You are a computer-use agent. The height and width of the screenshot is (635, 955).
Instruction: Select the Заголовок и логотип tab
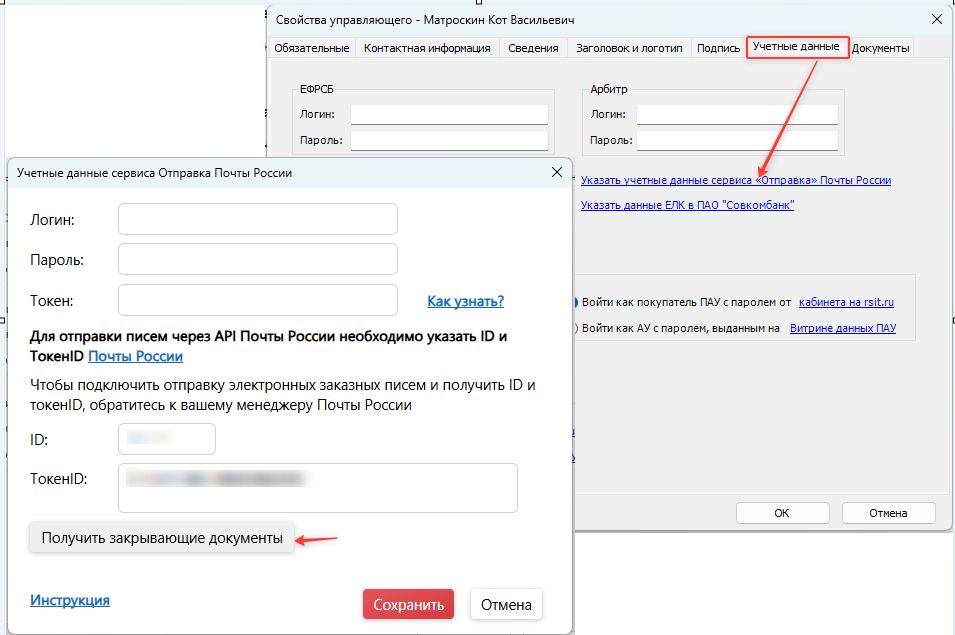pyautogui.click(x=629, y=48)
